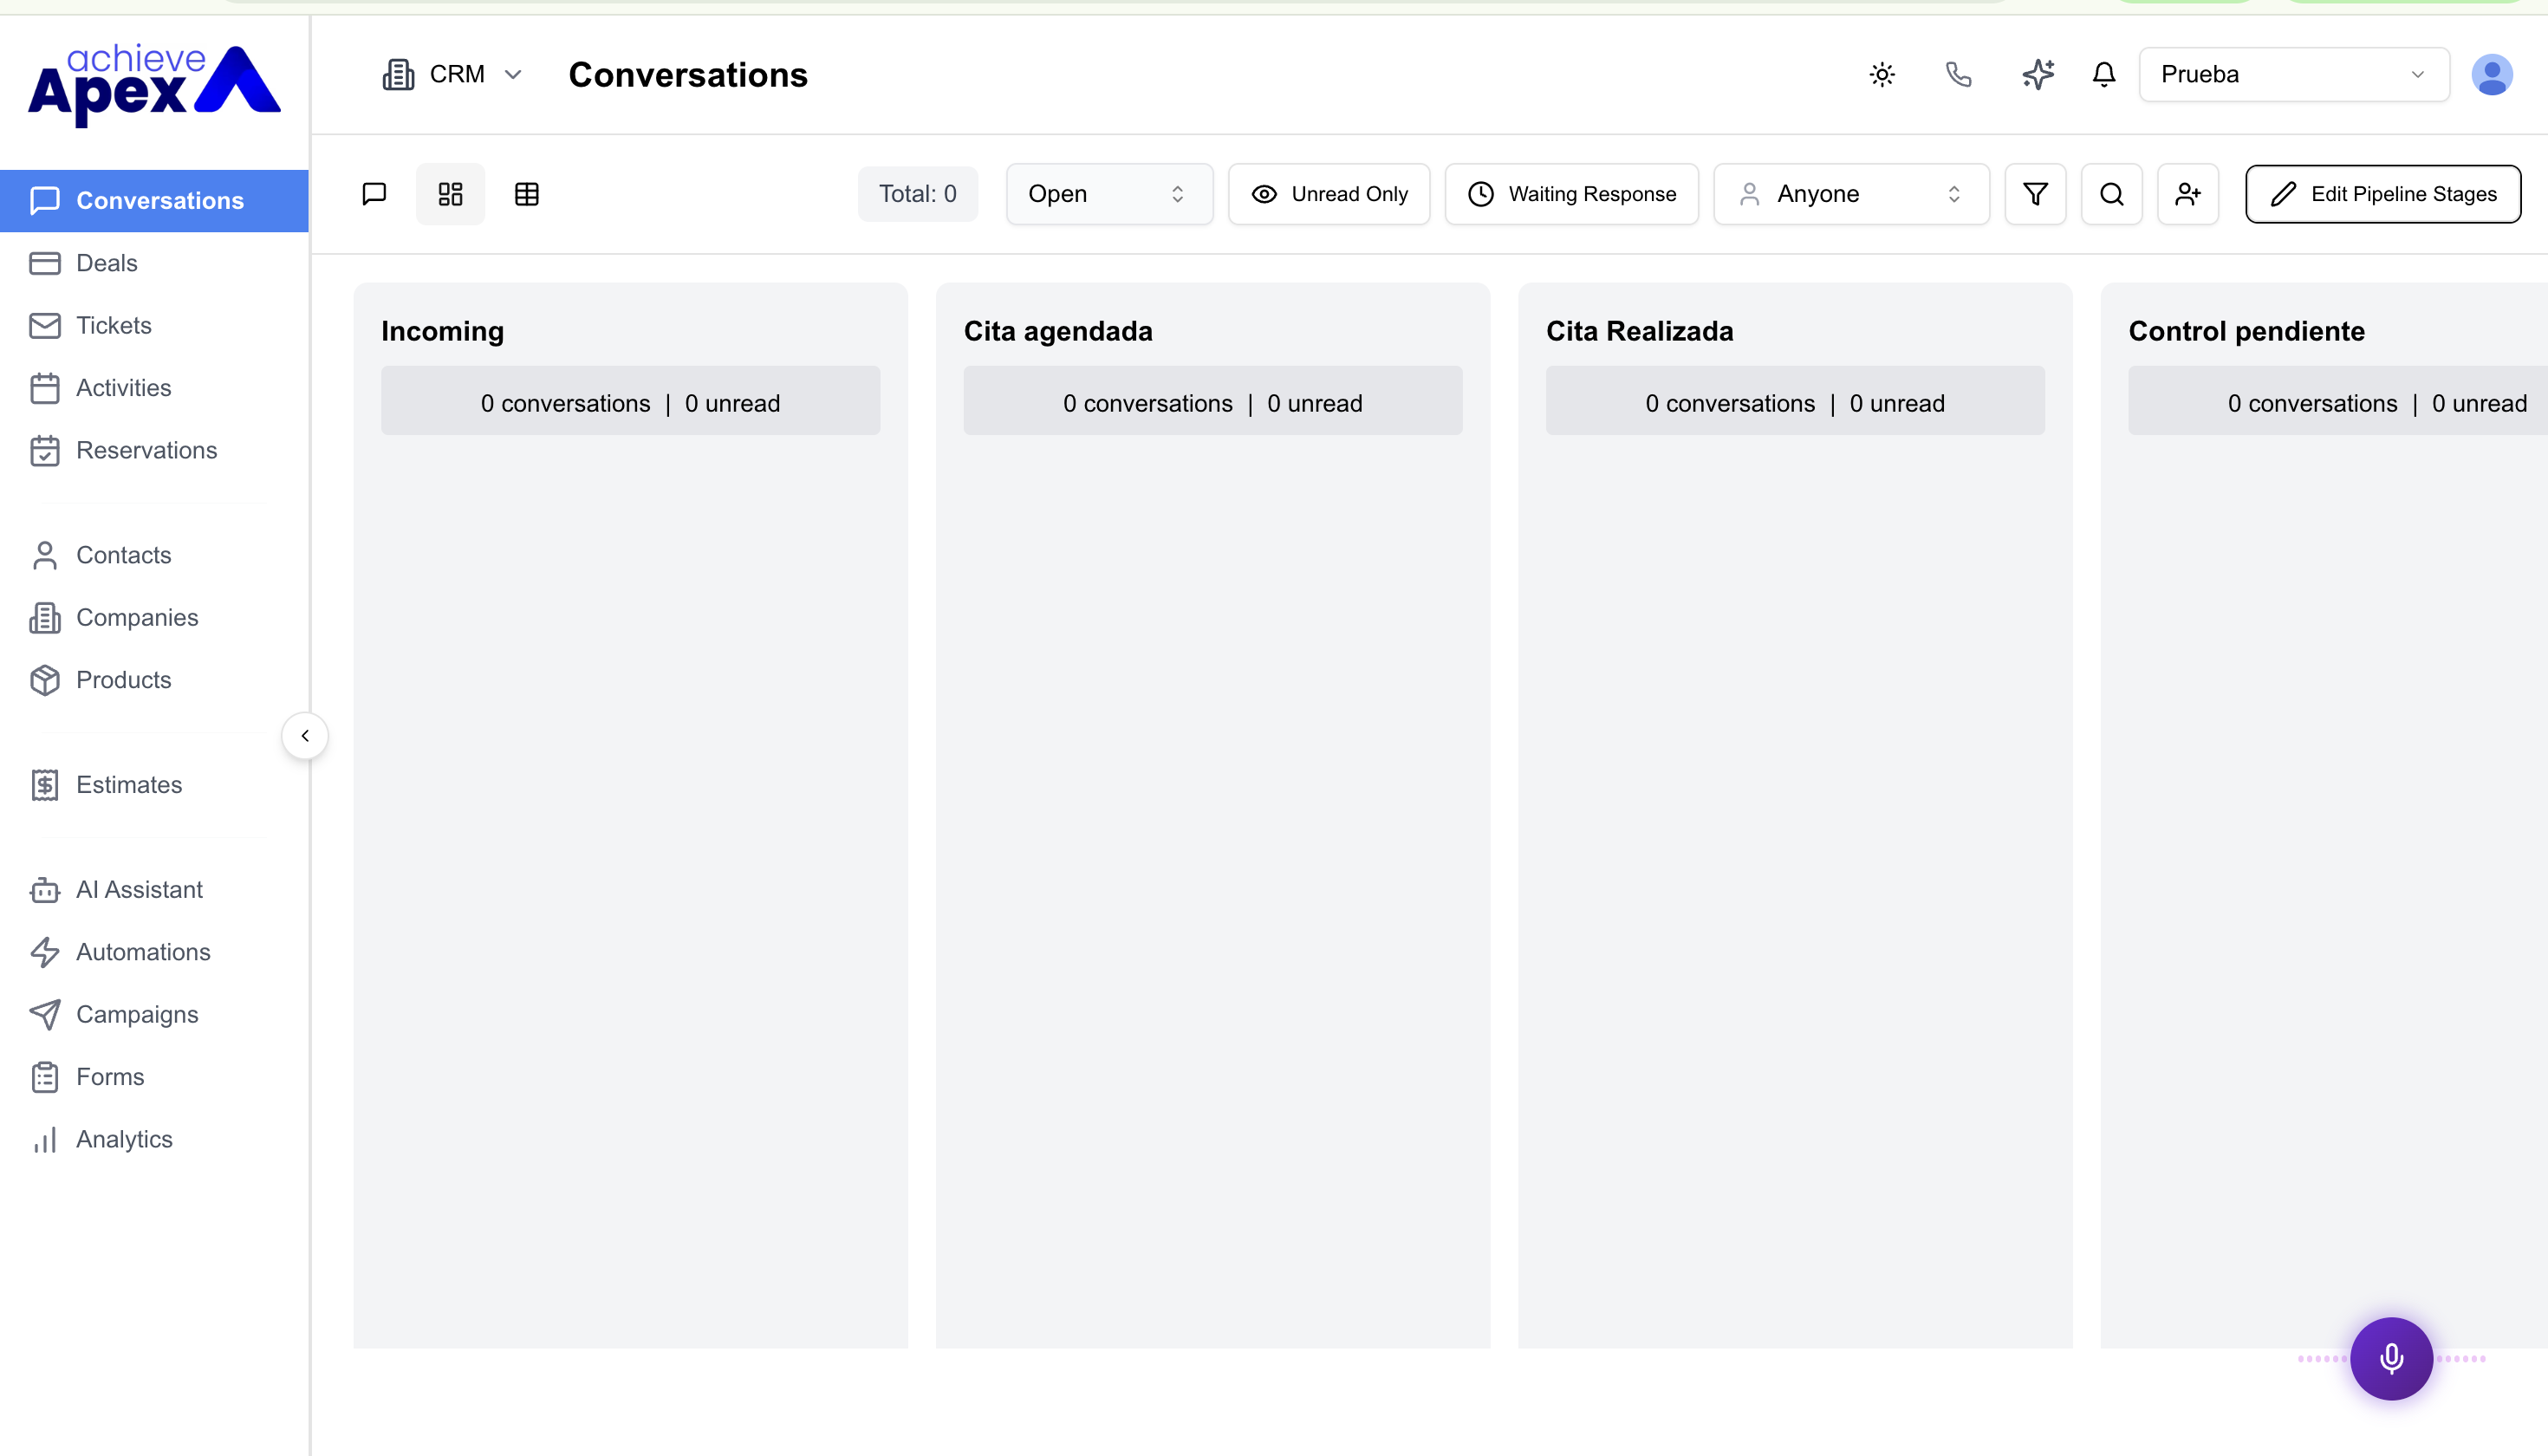Open the phone dialer icon

[1958, 75]
